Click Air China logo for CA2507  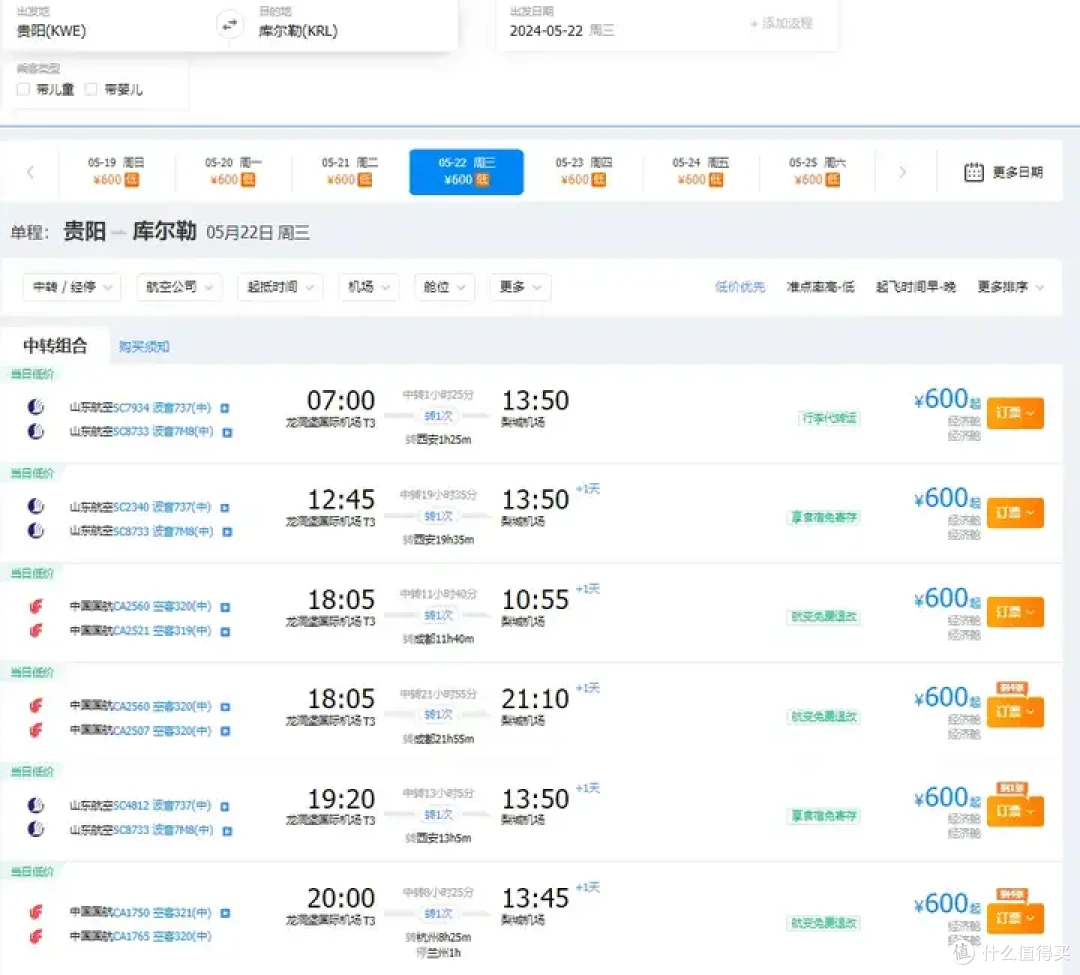click(36, 729)
